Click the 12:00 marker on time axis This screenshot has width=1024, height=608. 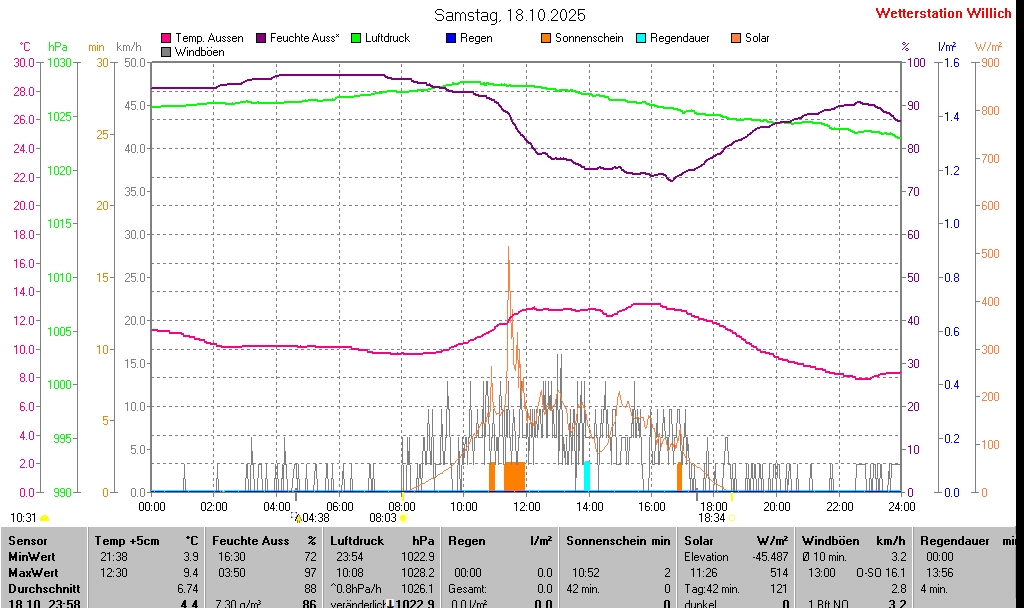coord(526,507)
